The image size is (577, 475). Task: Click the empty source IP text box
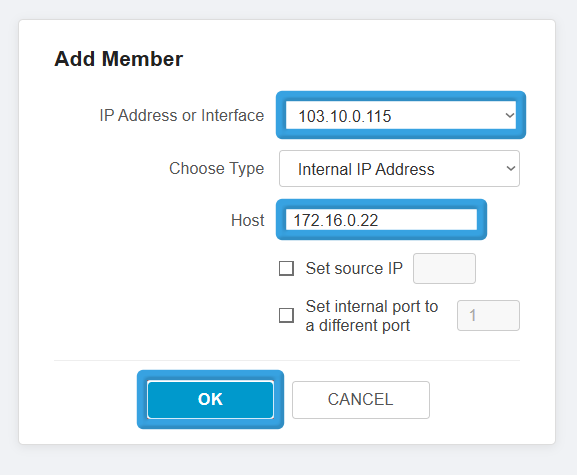(444, 268)
